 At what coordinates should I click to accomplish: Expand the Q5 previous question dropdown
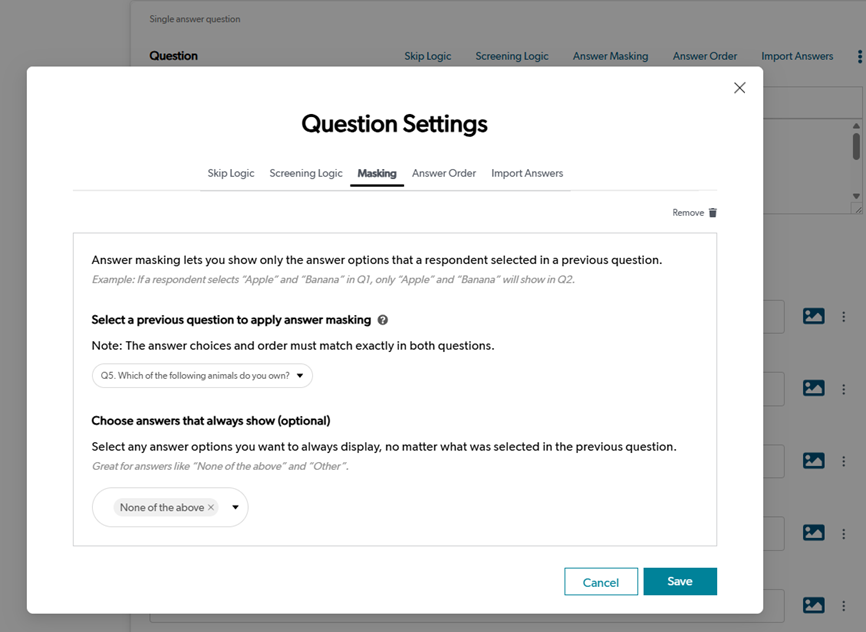tap(300, 376)
